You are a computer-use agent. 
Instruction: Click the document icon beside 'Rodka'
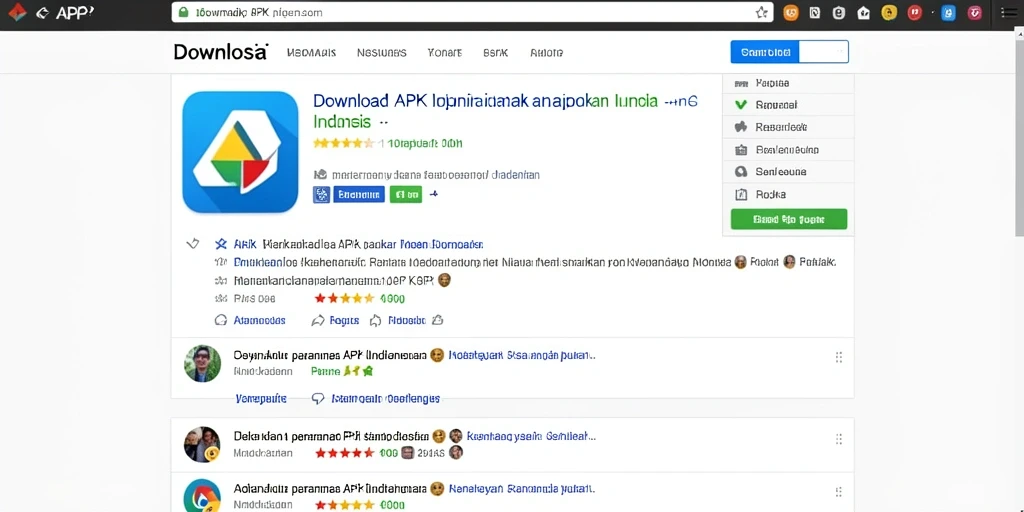coord(741,194)
